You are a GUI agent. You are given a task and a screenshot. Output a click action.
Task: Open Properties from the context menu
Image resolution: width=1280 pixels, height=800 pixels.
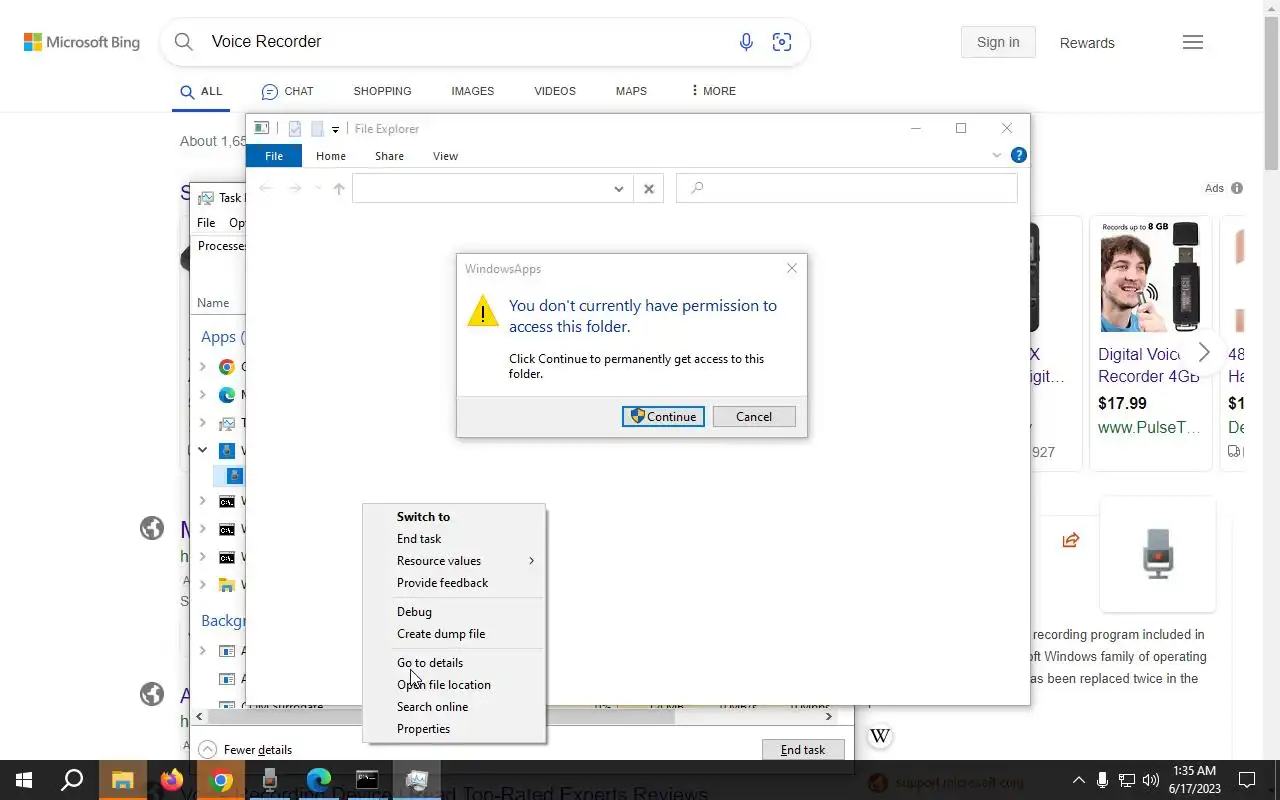pos(423,729)
